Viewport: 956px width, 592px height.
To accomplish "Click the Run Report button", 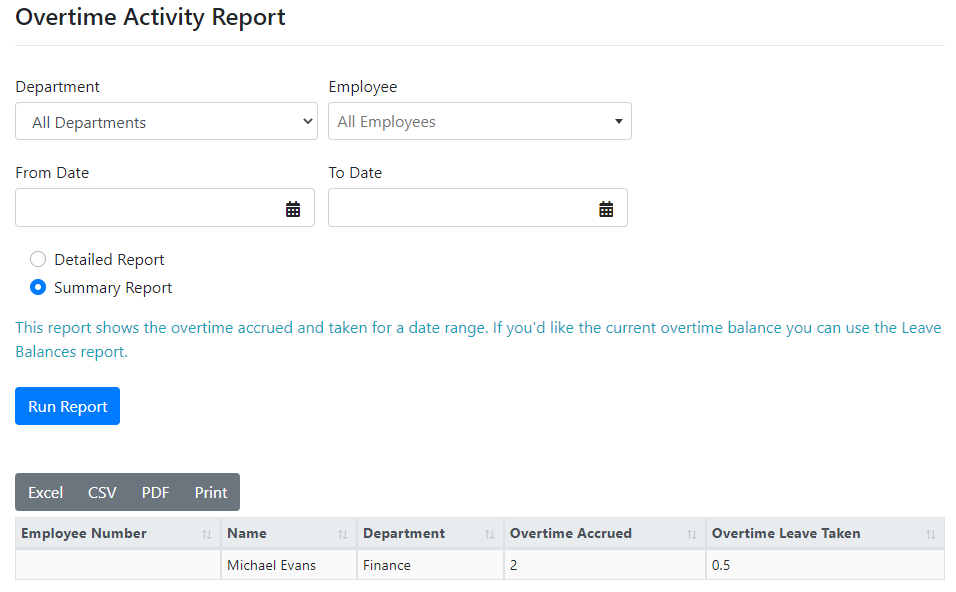I will 67,406.
